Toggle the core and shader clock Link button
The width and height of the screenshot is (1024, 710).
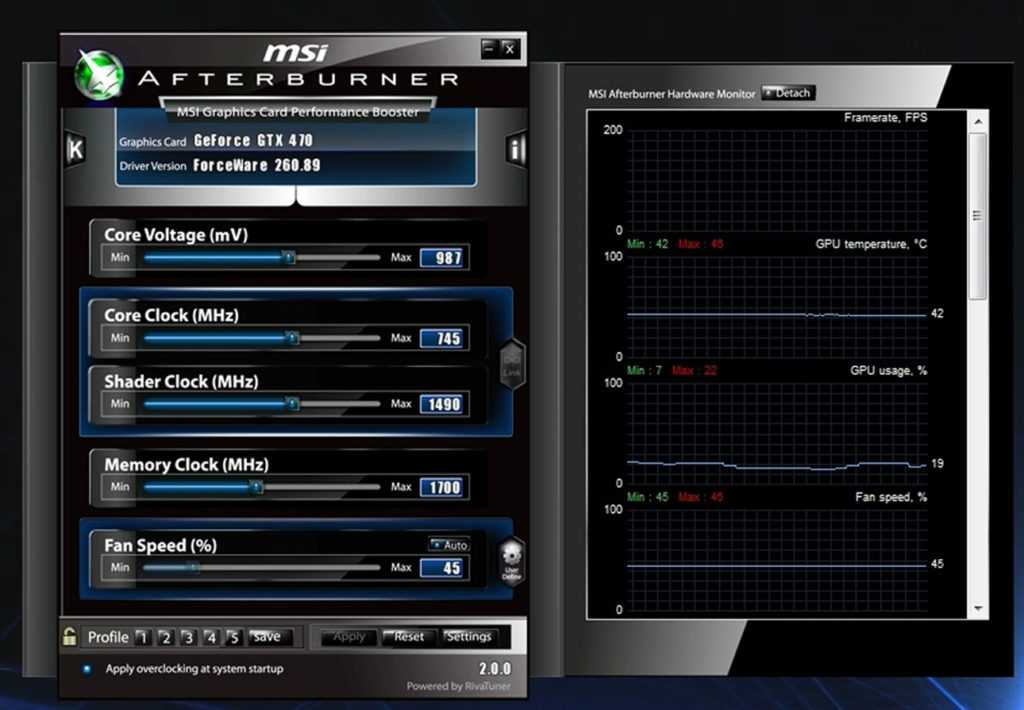[512, 364]
